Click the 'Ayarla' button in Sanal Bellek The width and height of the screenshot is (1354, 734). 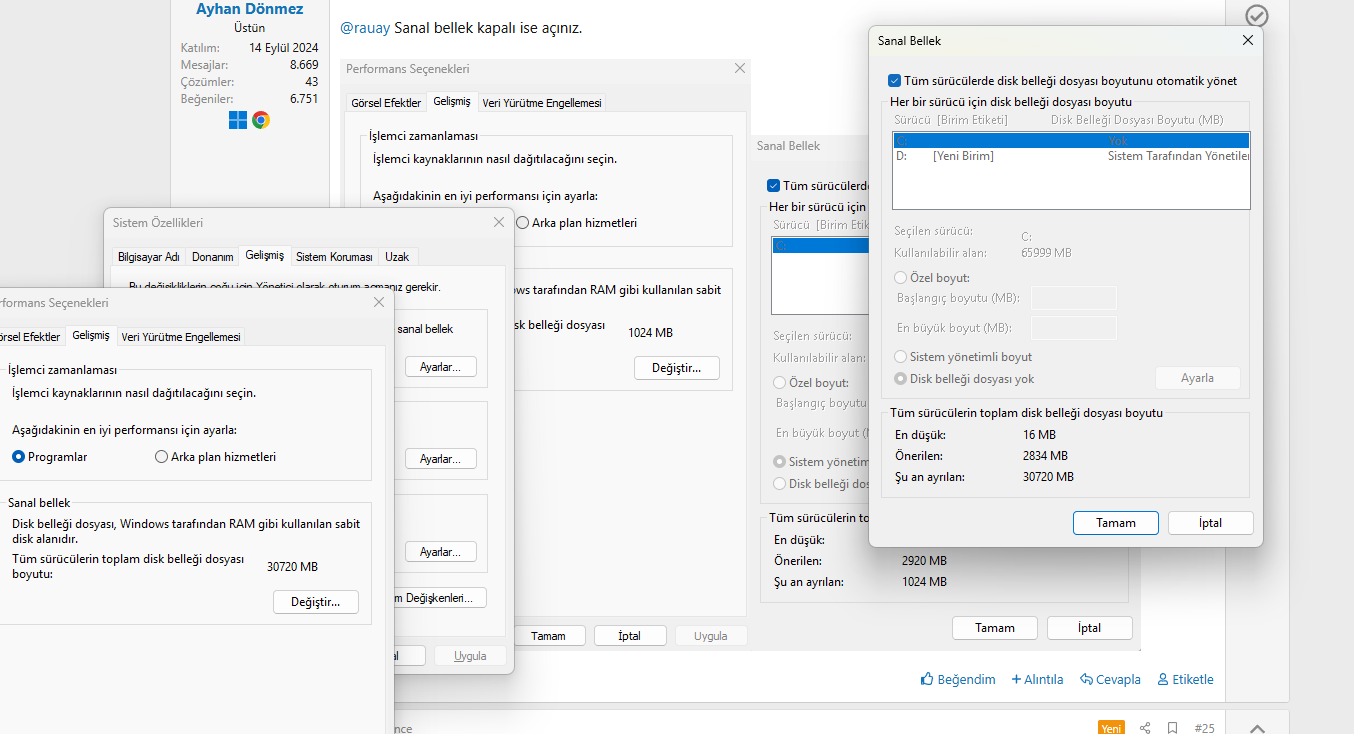pos(1197,378)
